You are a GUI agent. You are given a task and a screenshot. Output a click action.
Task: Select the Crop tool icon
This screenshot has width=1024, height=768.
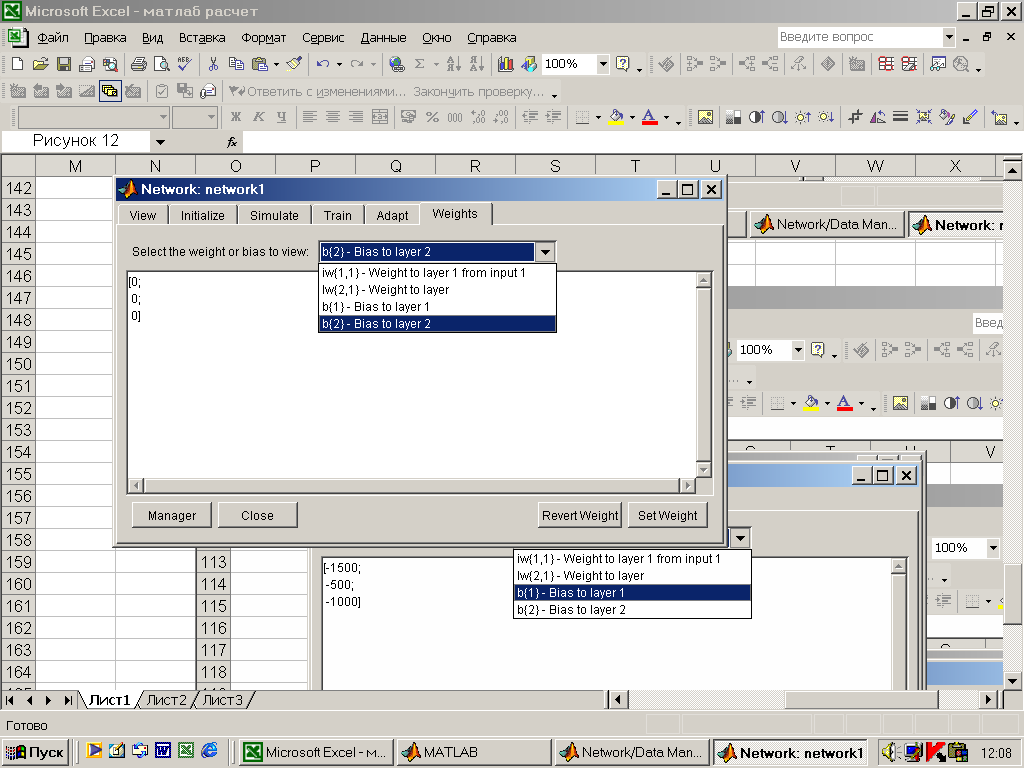(855, 118)
